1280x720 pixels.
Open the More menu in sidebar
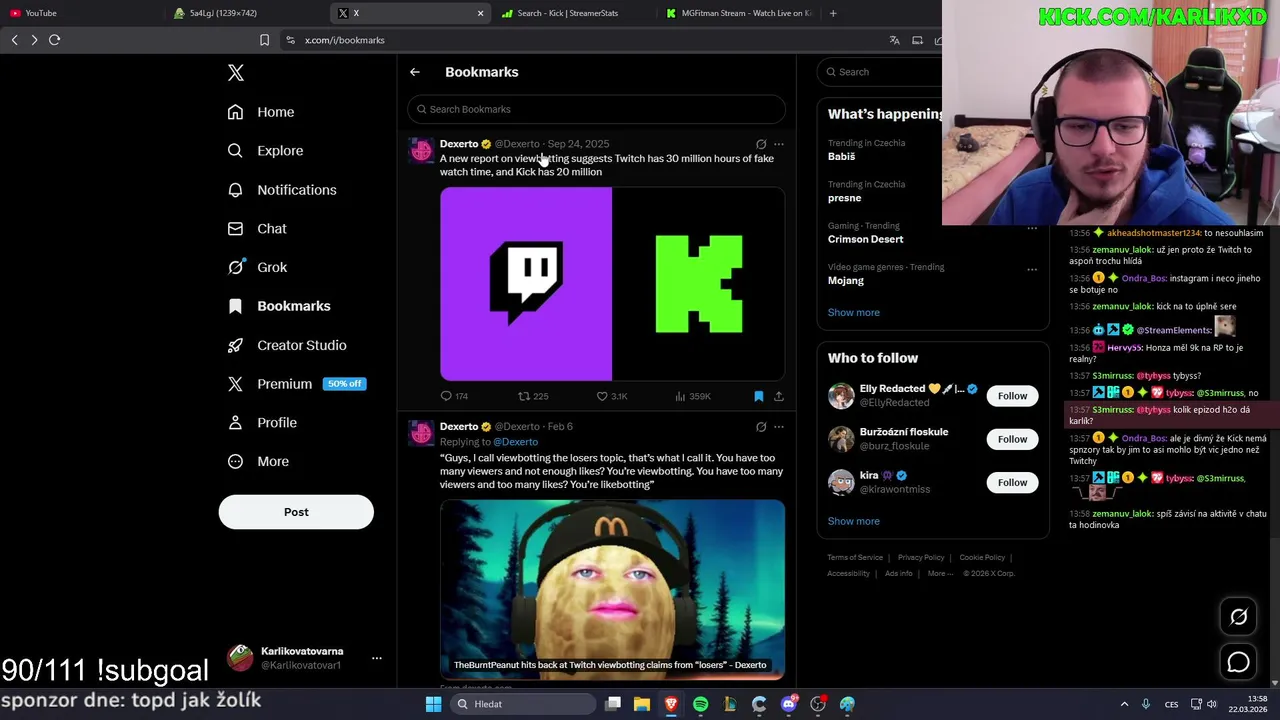click(x=258, y=462)
